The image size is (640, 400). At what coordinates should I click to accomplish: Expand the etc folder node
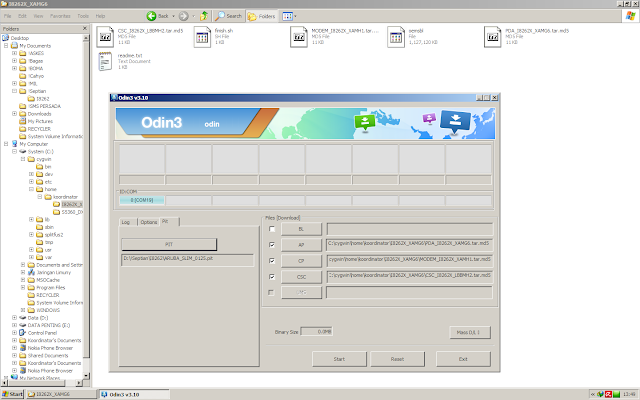pos(31,182)
